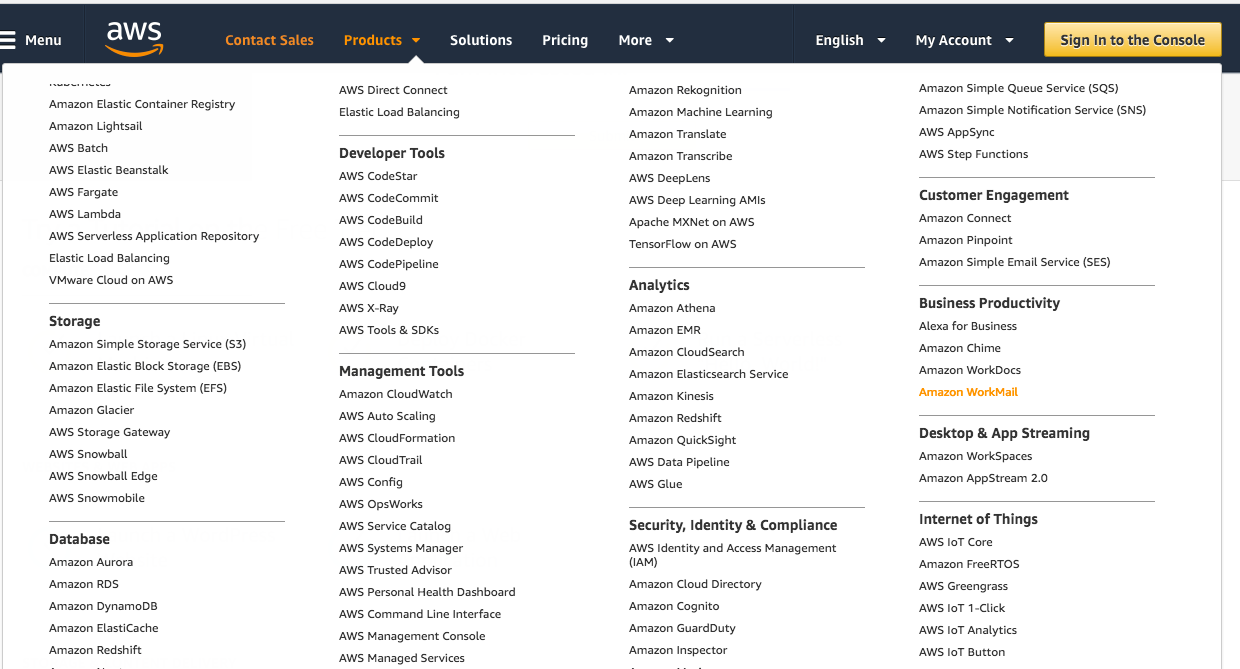
Task: Open Amazon GuardDuty
Action: coord(682,628)
